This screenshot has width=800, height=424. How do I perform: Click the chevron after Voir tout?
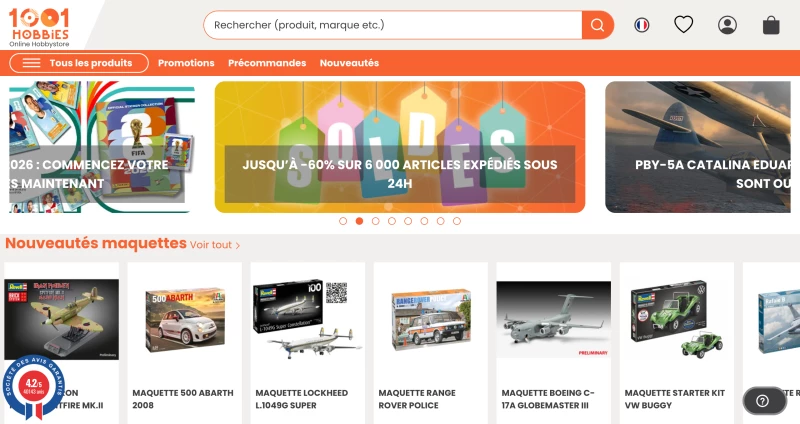(238, 245)
